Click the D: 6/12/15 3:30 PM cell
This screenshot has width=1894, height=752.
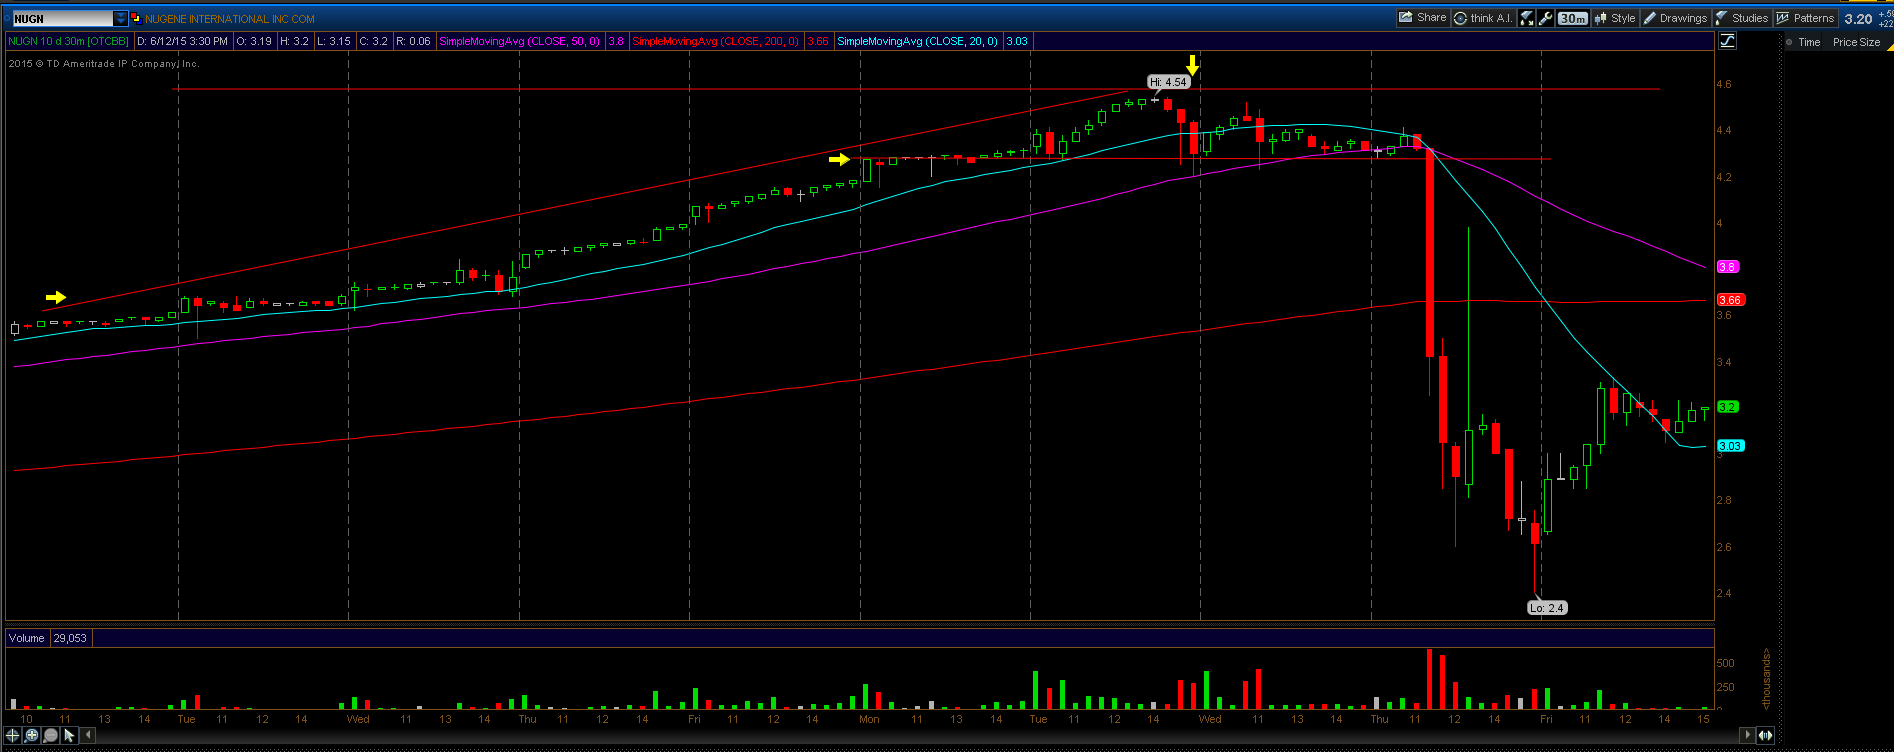point(182,41)
